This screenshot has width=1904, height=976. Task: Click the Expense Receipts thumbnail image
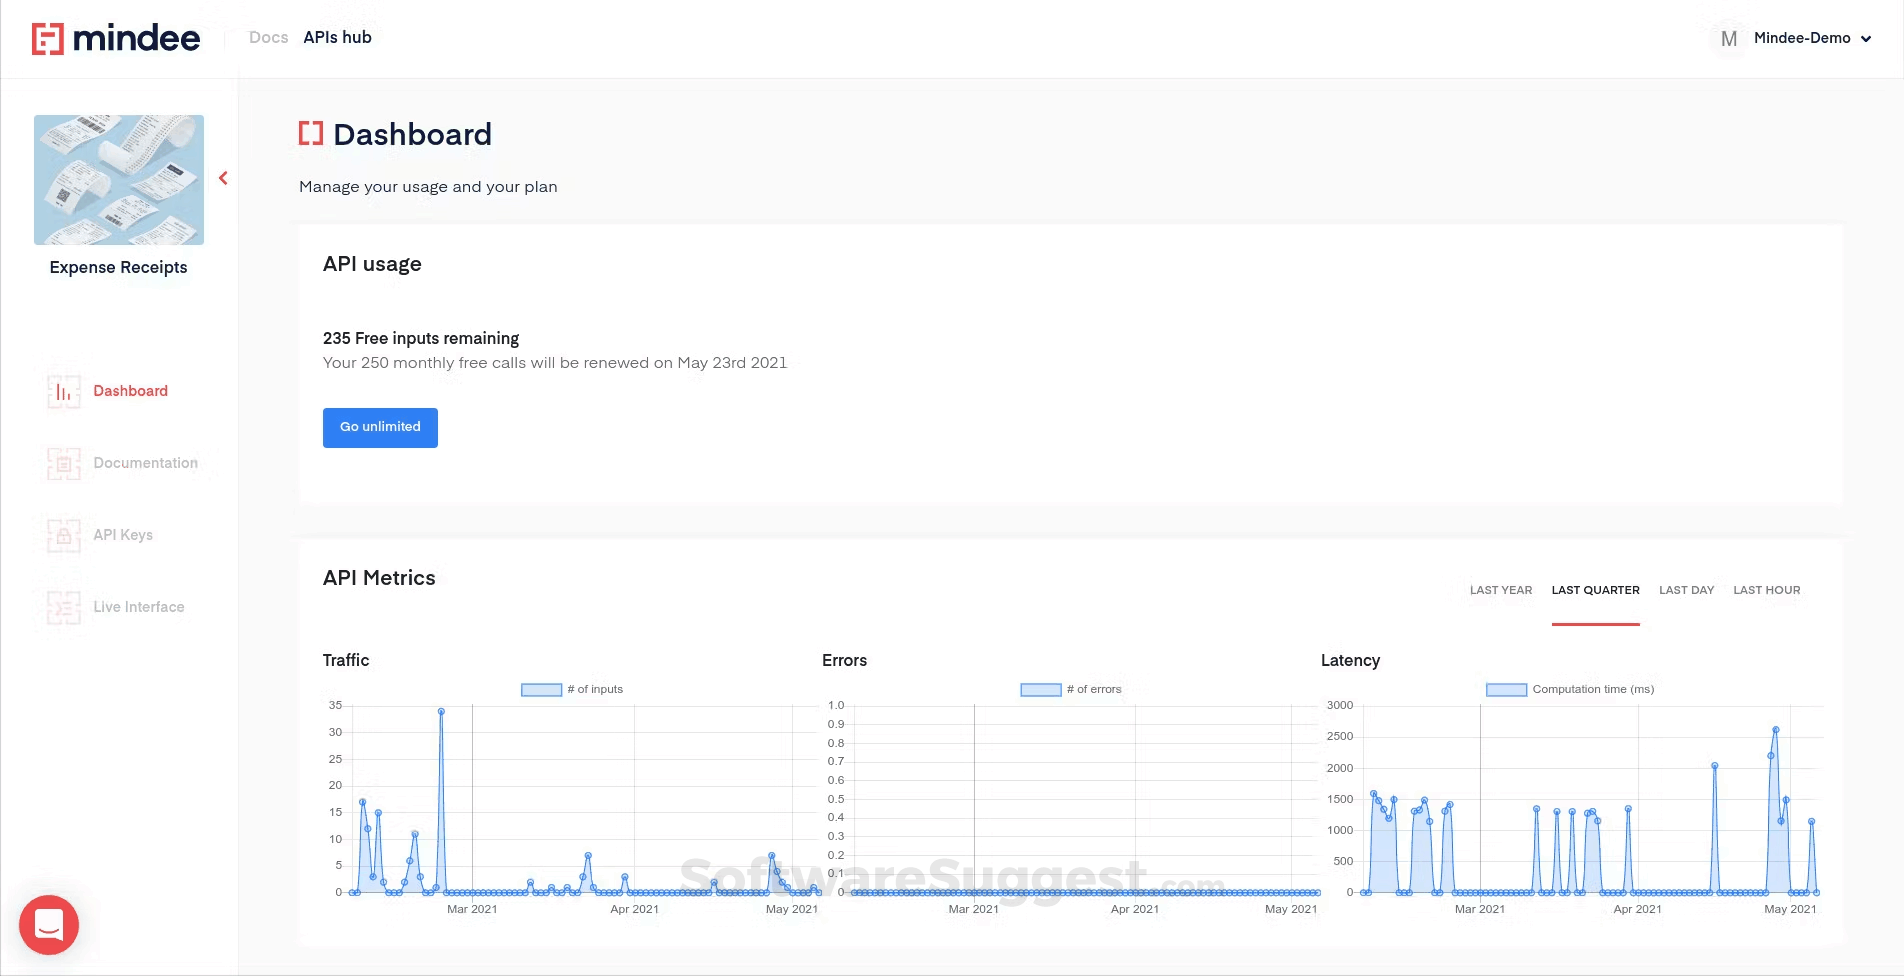click(x=119, y=180)
